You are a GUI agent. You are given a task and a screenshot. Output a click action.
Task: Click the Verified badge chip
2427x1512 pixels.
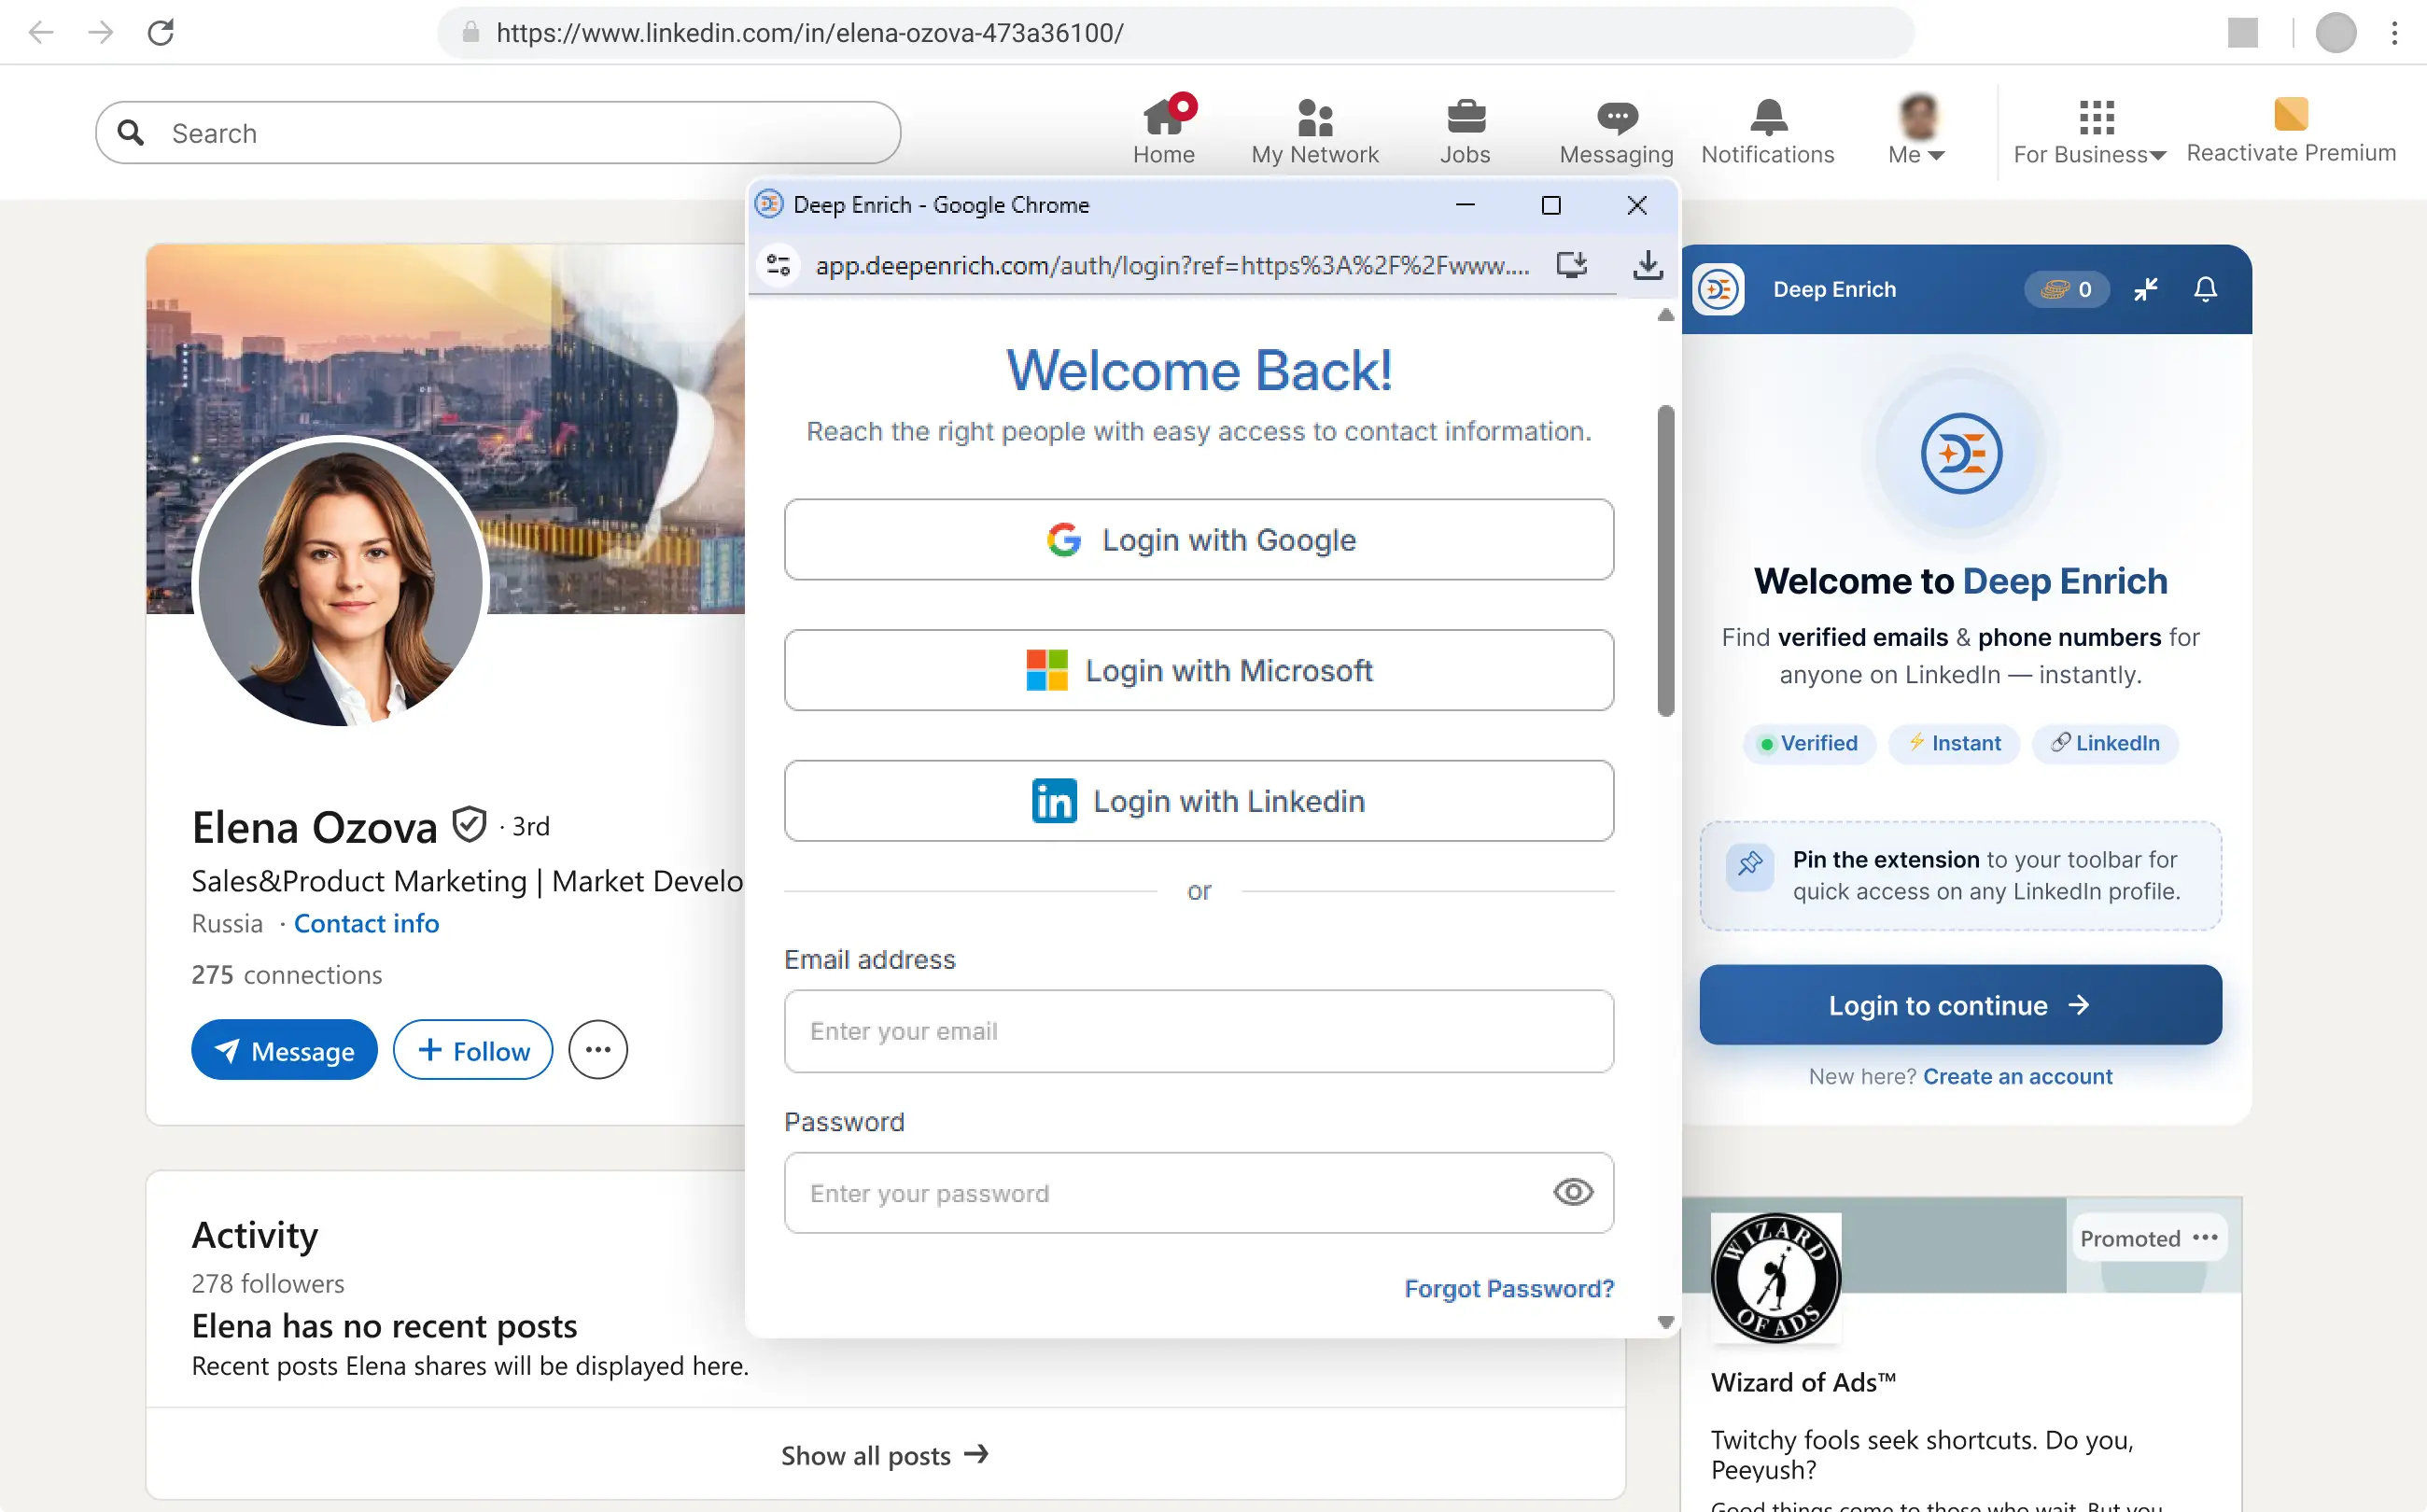click(1808, 744)
